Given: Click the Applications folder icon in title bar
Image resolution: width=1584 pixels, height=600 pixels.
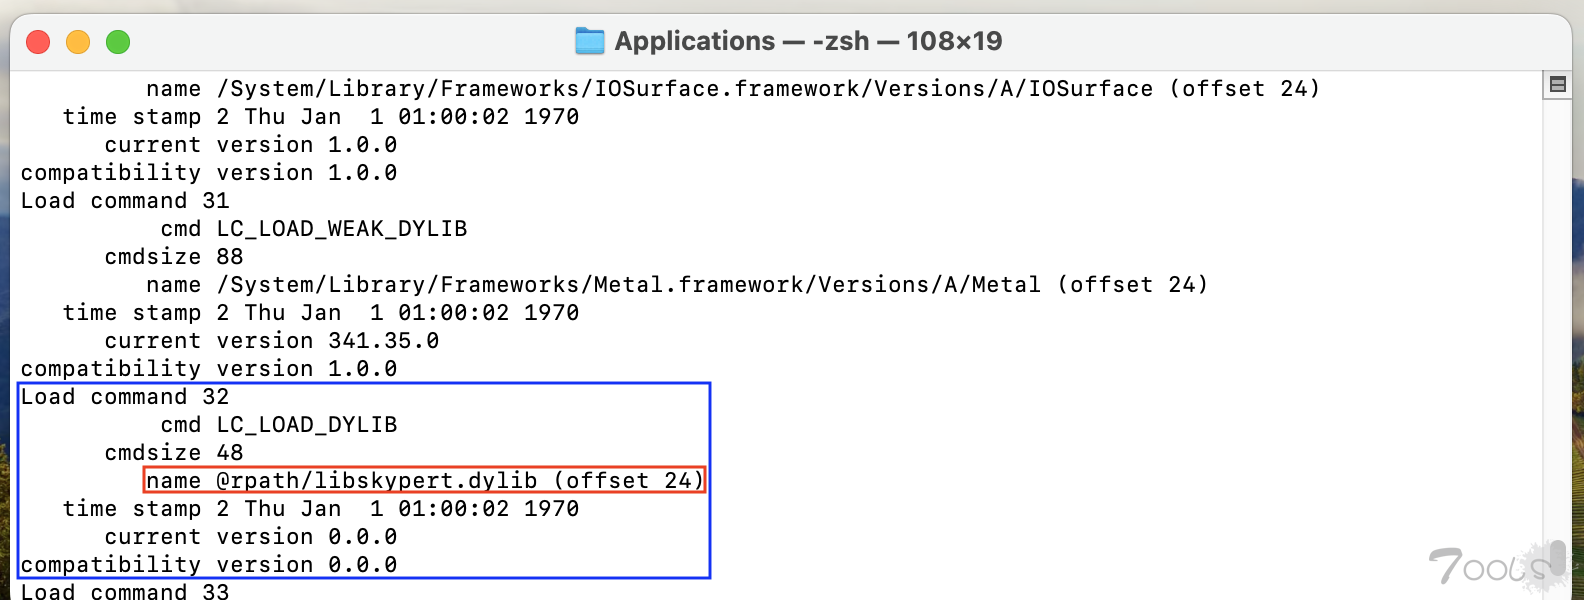Looking at the screenshot, I should 590,41.
